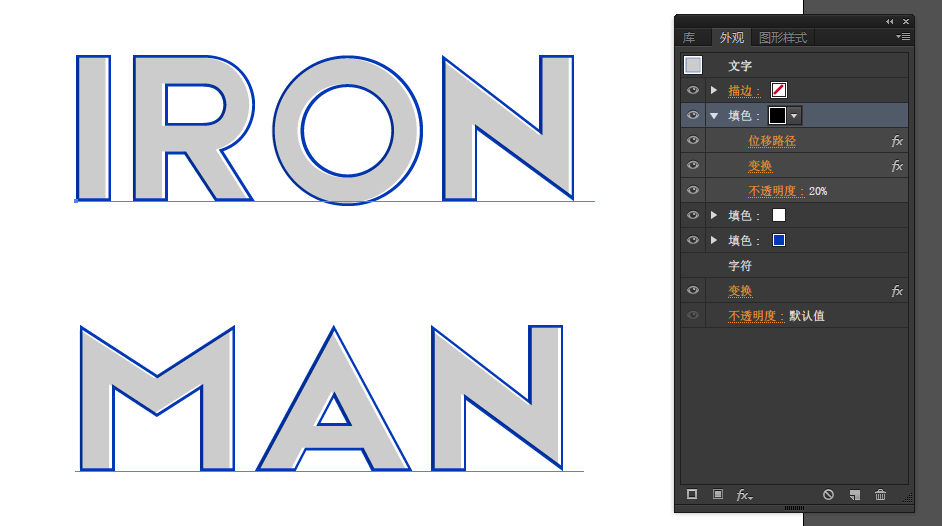Open 不透明度 默认值 opacity link
Image resolution: width=942 pixels, height=526 pixels.
click(756, 316)
